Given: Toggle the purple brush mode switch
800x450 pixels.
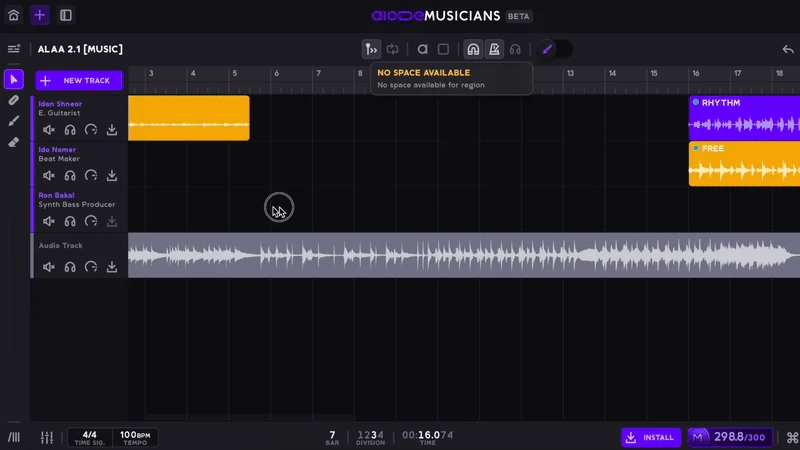Looking at the screenshot, I should click(555, 49).
